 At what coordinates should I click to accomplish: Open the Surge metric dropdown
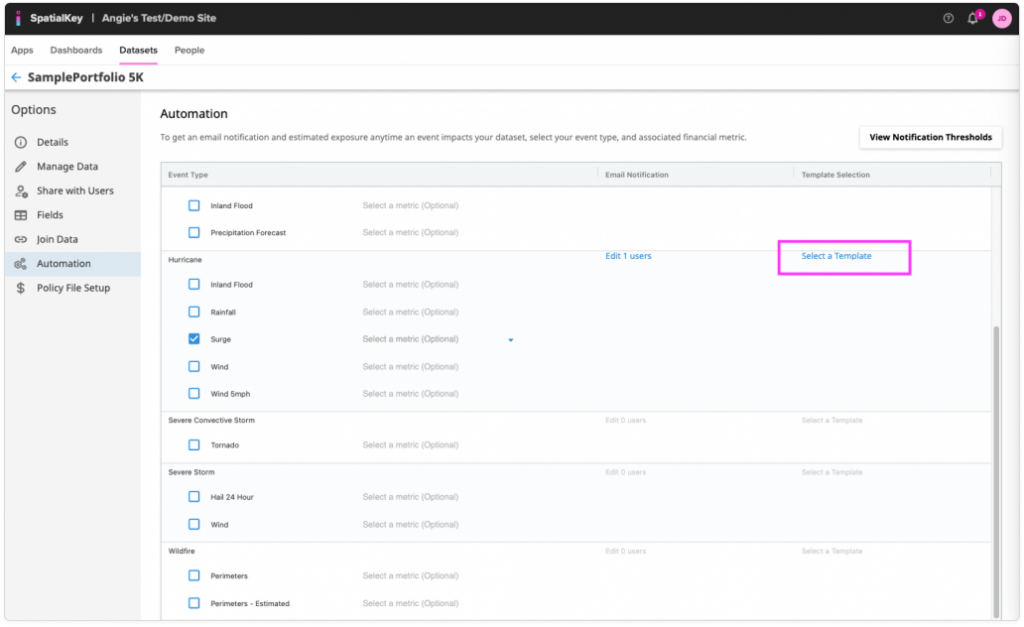coord(511,339)
